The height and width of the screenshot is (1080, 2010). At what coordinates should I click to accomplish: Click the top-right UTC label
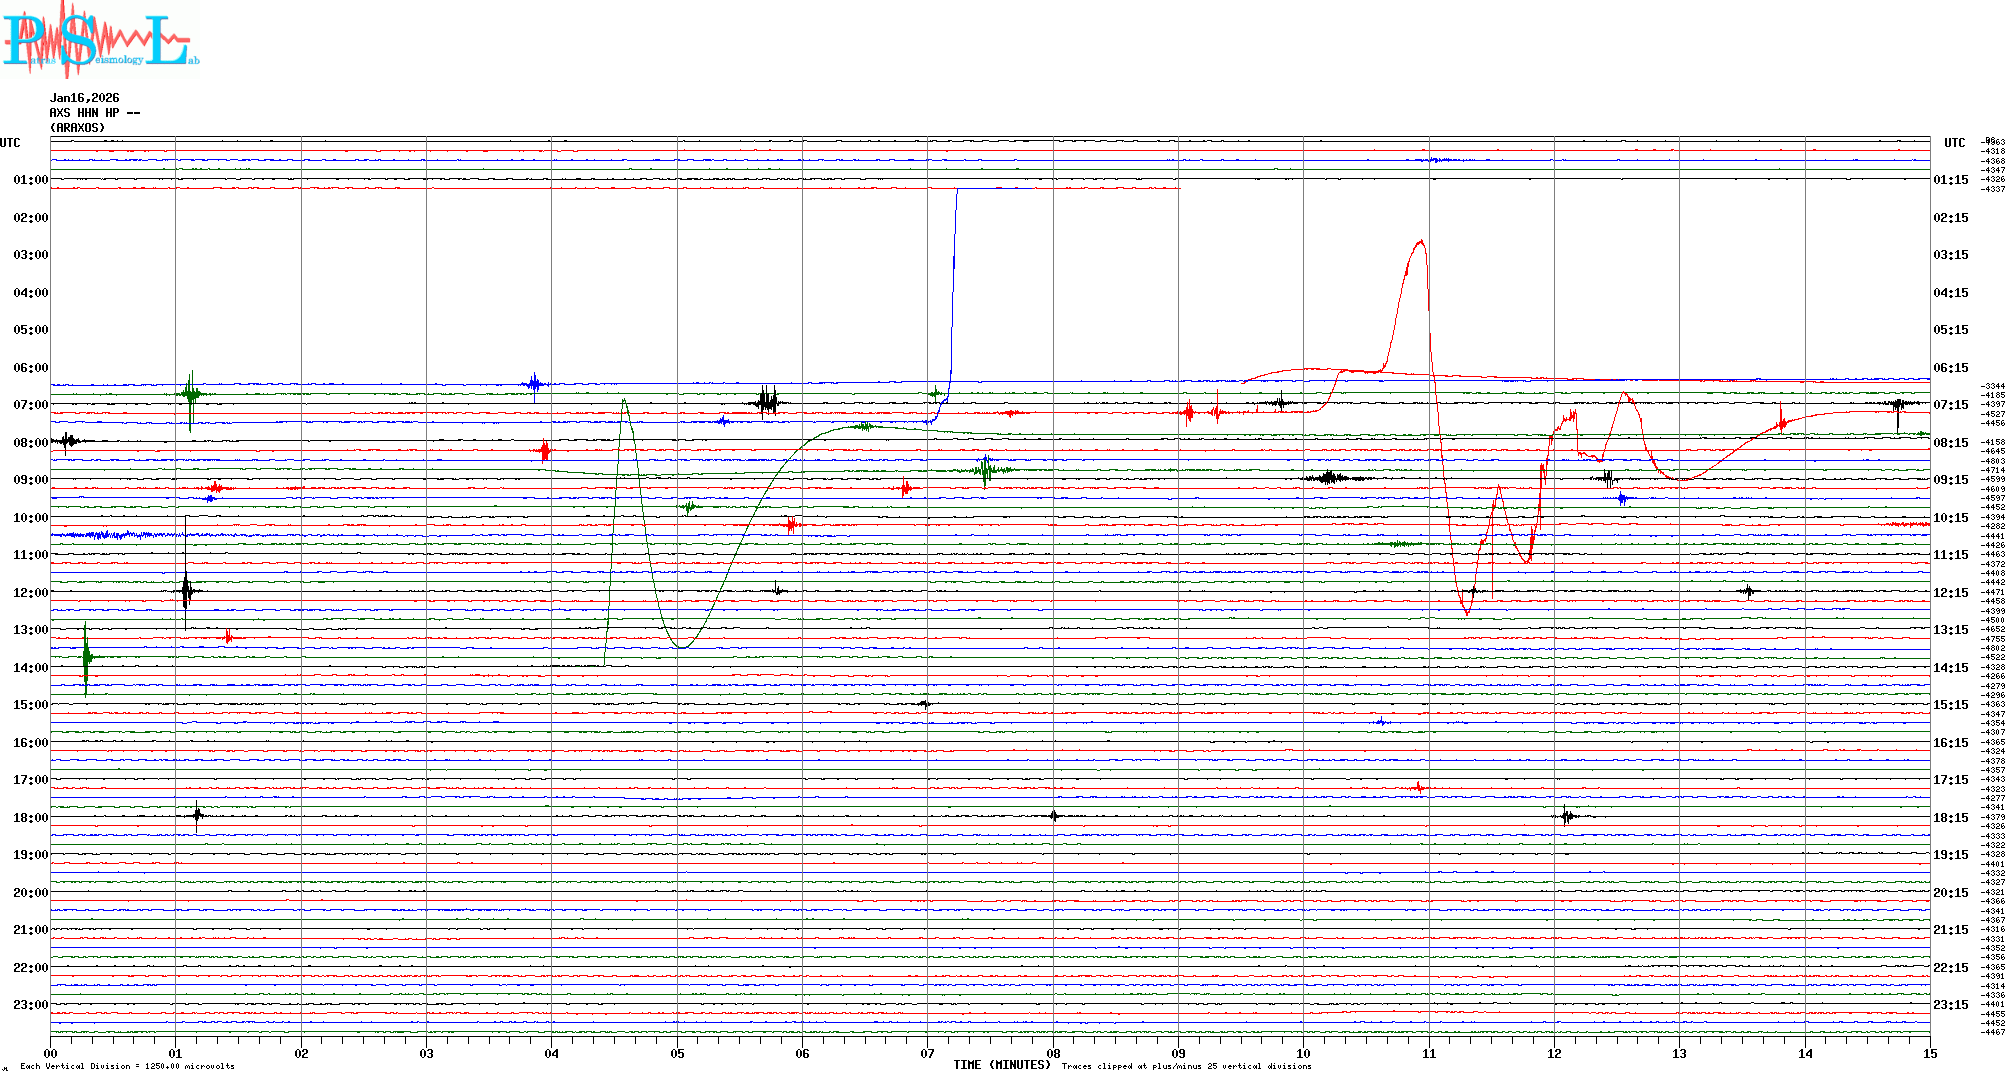click(1954, 143)
